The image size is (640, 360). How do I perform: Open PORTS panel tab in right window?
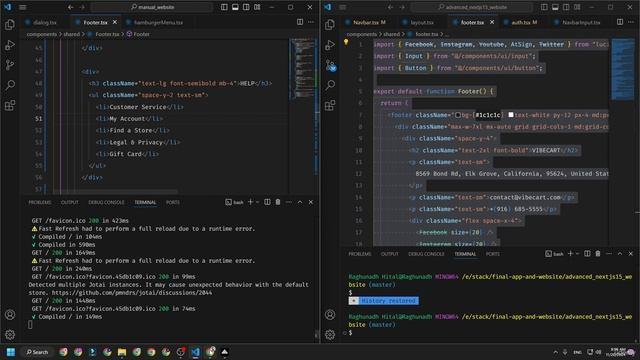click(493, 254)
